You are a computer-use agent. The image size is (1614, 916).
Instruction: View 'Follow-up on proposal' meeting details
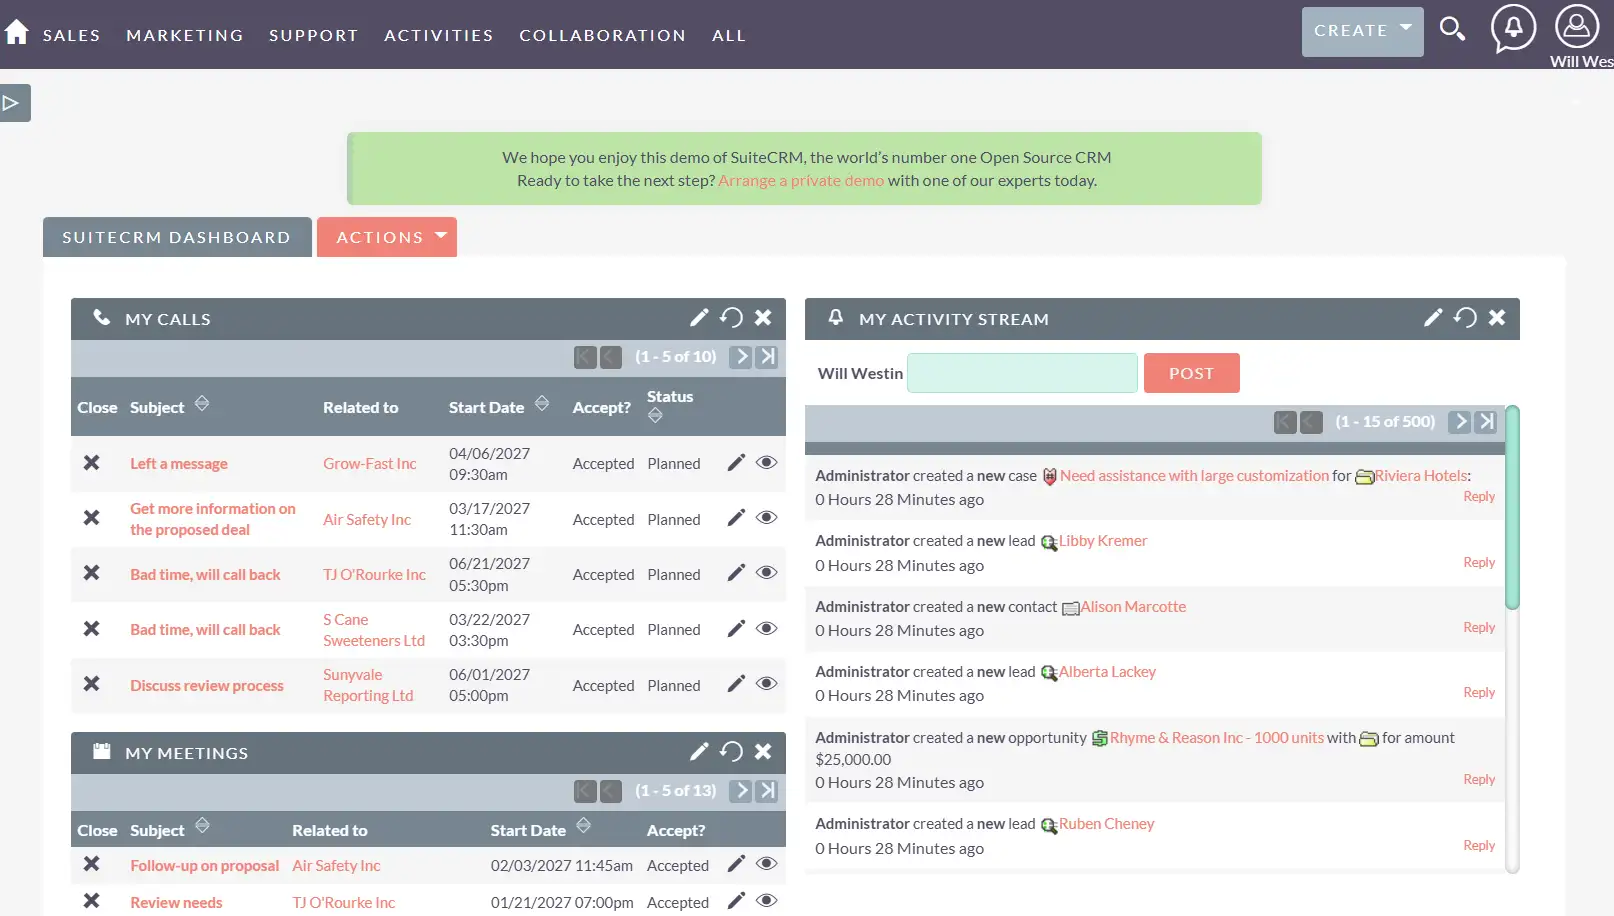pyautogui.click(x=767, y=865)
